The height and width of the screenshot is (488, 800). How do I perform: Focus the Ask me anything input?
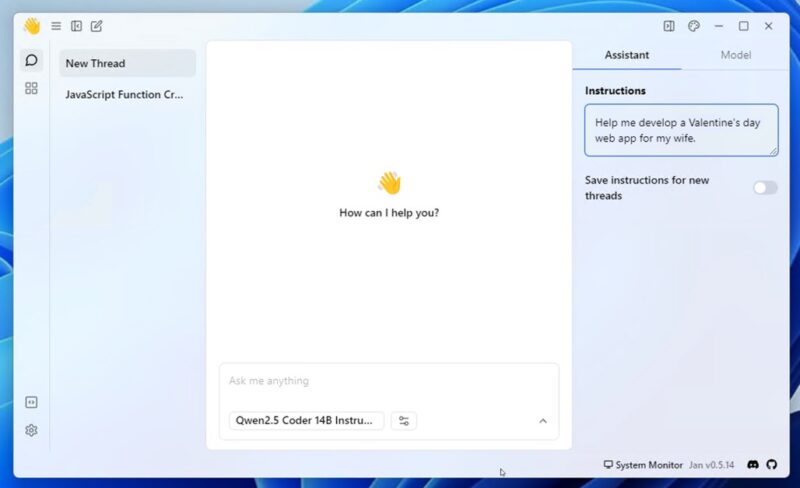pyautogui.click(x=388, y=381)
